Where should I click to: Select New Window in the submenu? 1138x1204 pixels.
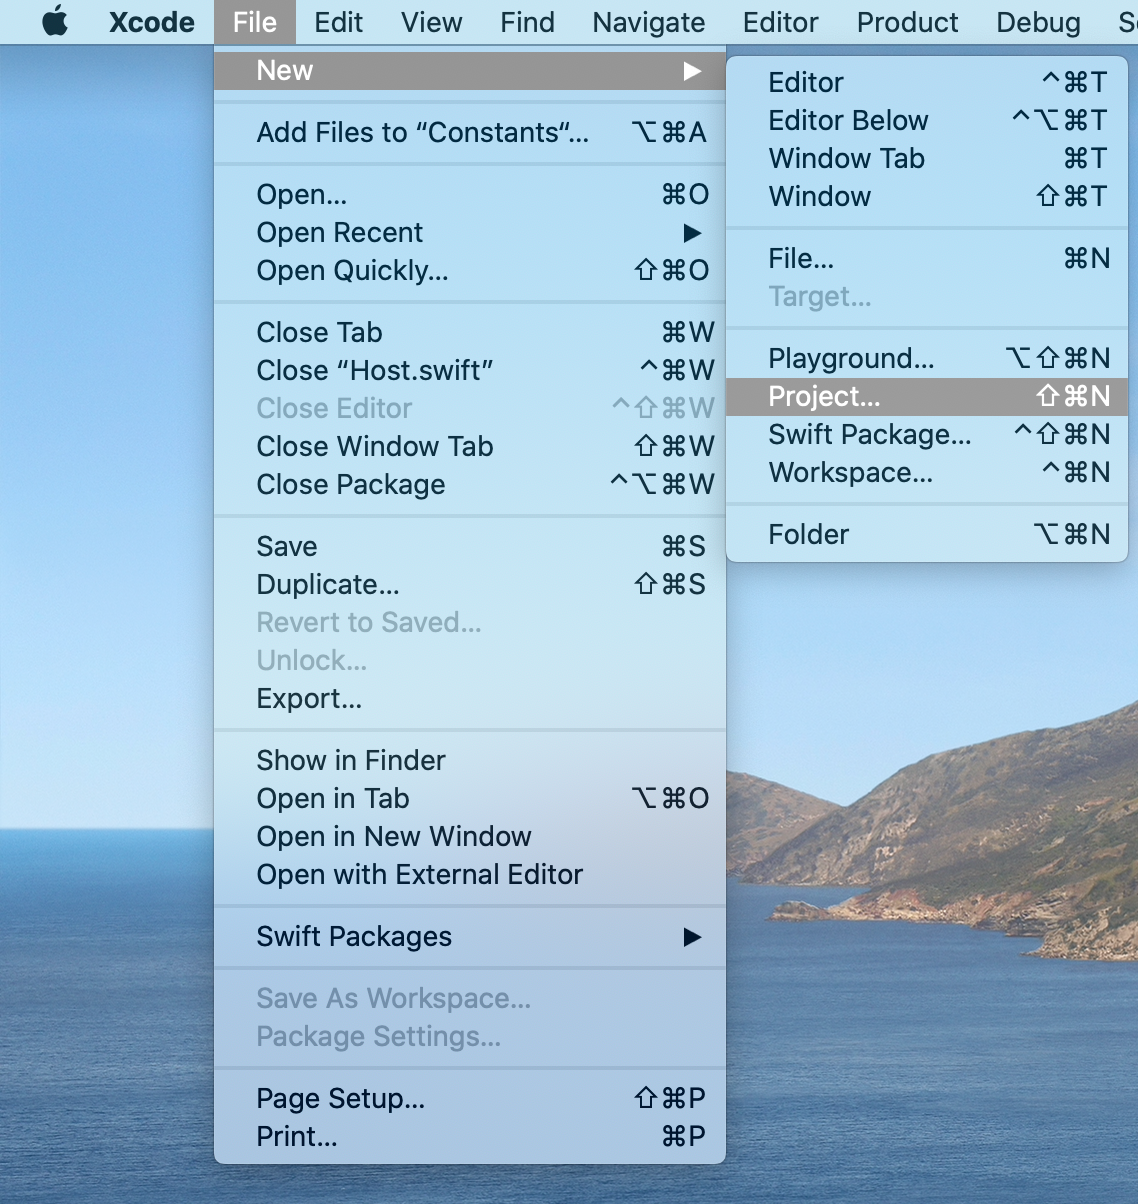click(x=927, y=197)
